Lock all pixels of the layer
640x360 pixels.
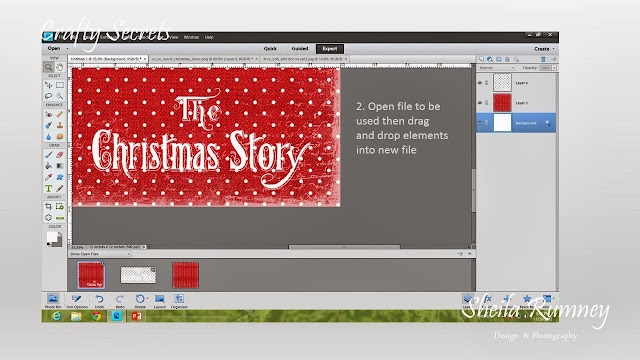pos(507,59)
